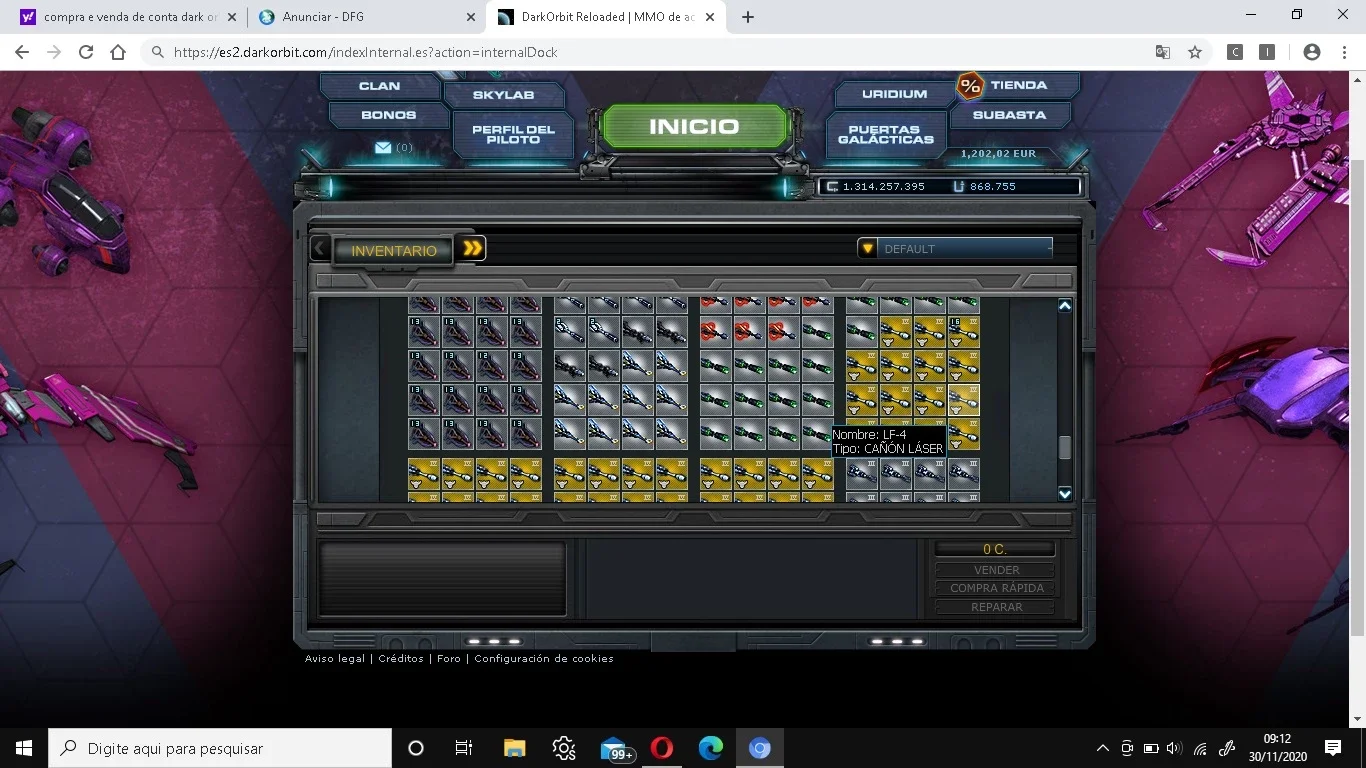Select the INVENTARIO tab
Viewport: 1366px width, 768px height.
point(394,250)
